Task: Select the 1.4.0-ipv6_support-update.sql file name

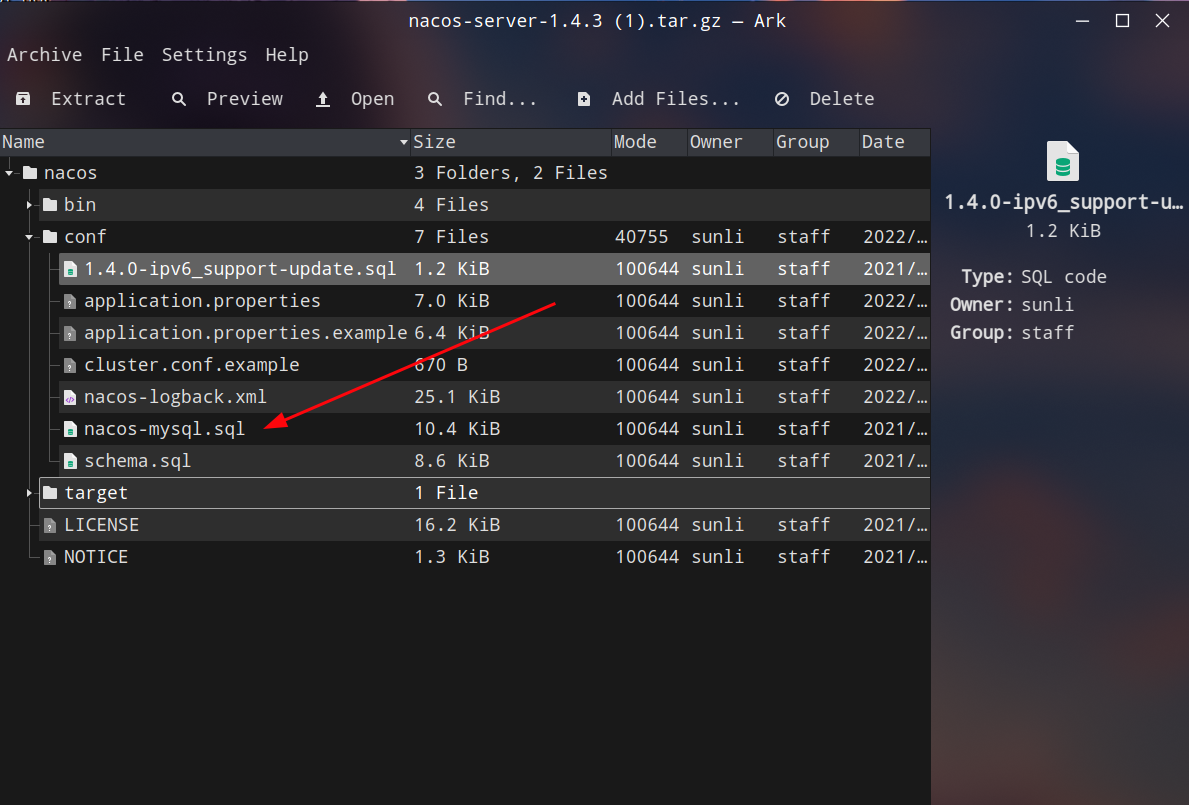Action: [x=240, y=269]
